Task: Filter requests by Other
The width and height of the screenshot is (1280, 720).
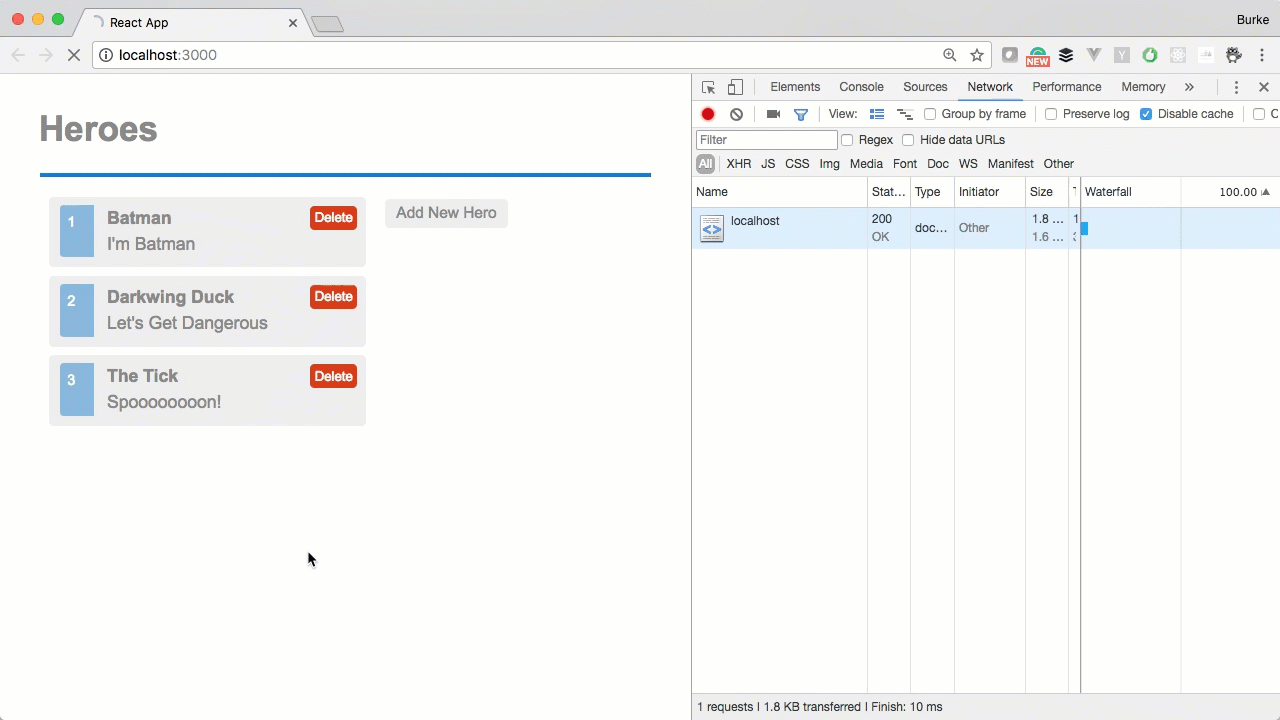Action: 1059,164
